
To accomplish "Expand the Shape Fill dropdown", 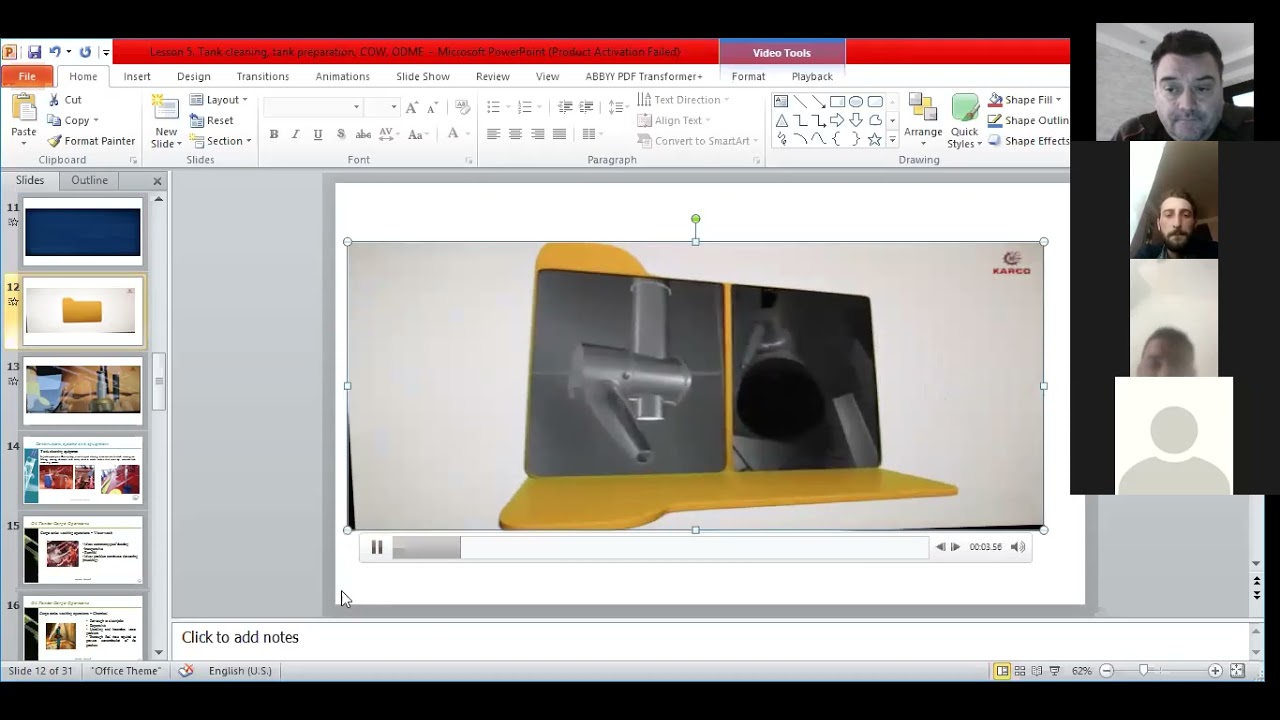I will [1058, 100].
